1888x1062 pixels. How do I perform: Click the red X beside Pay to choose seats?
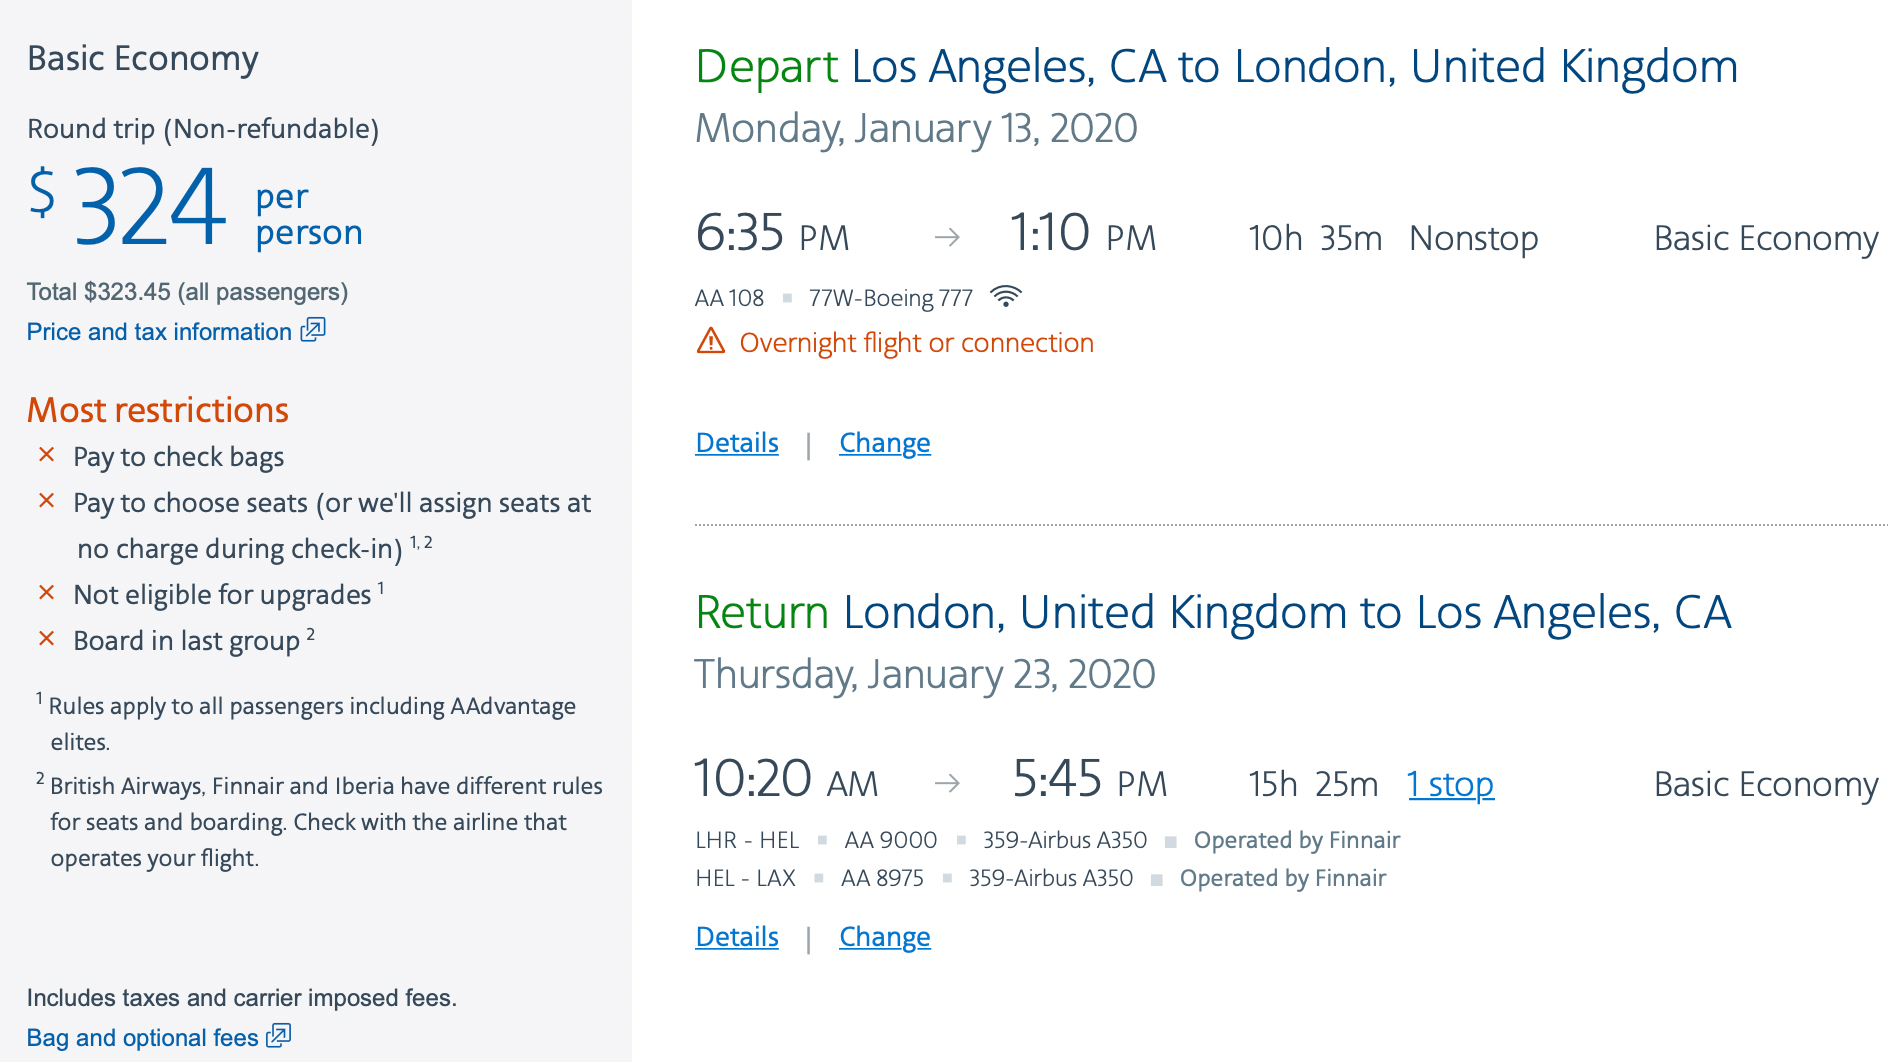(46, 501)
